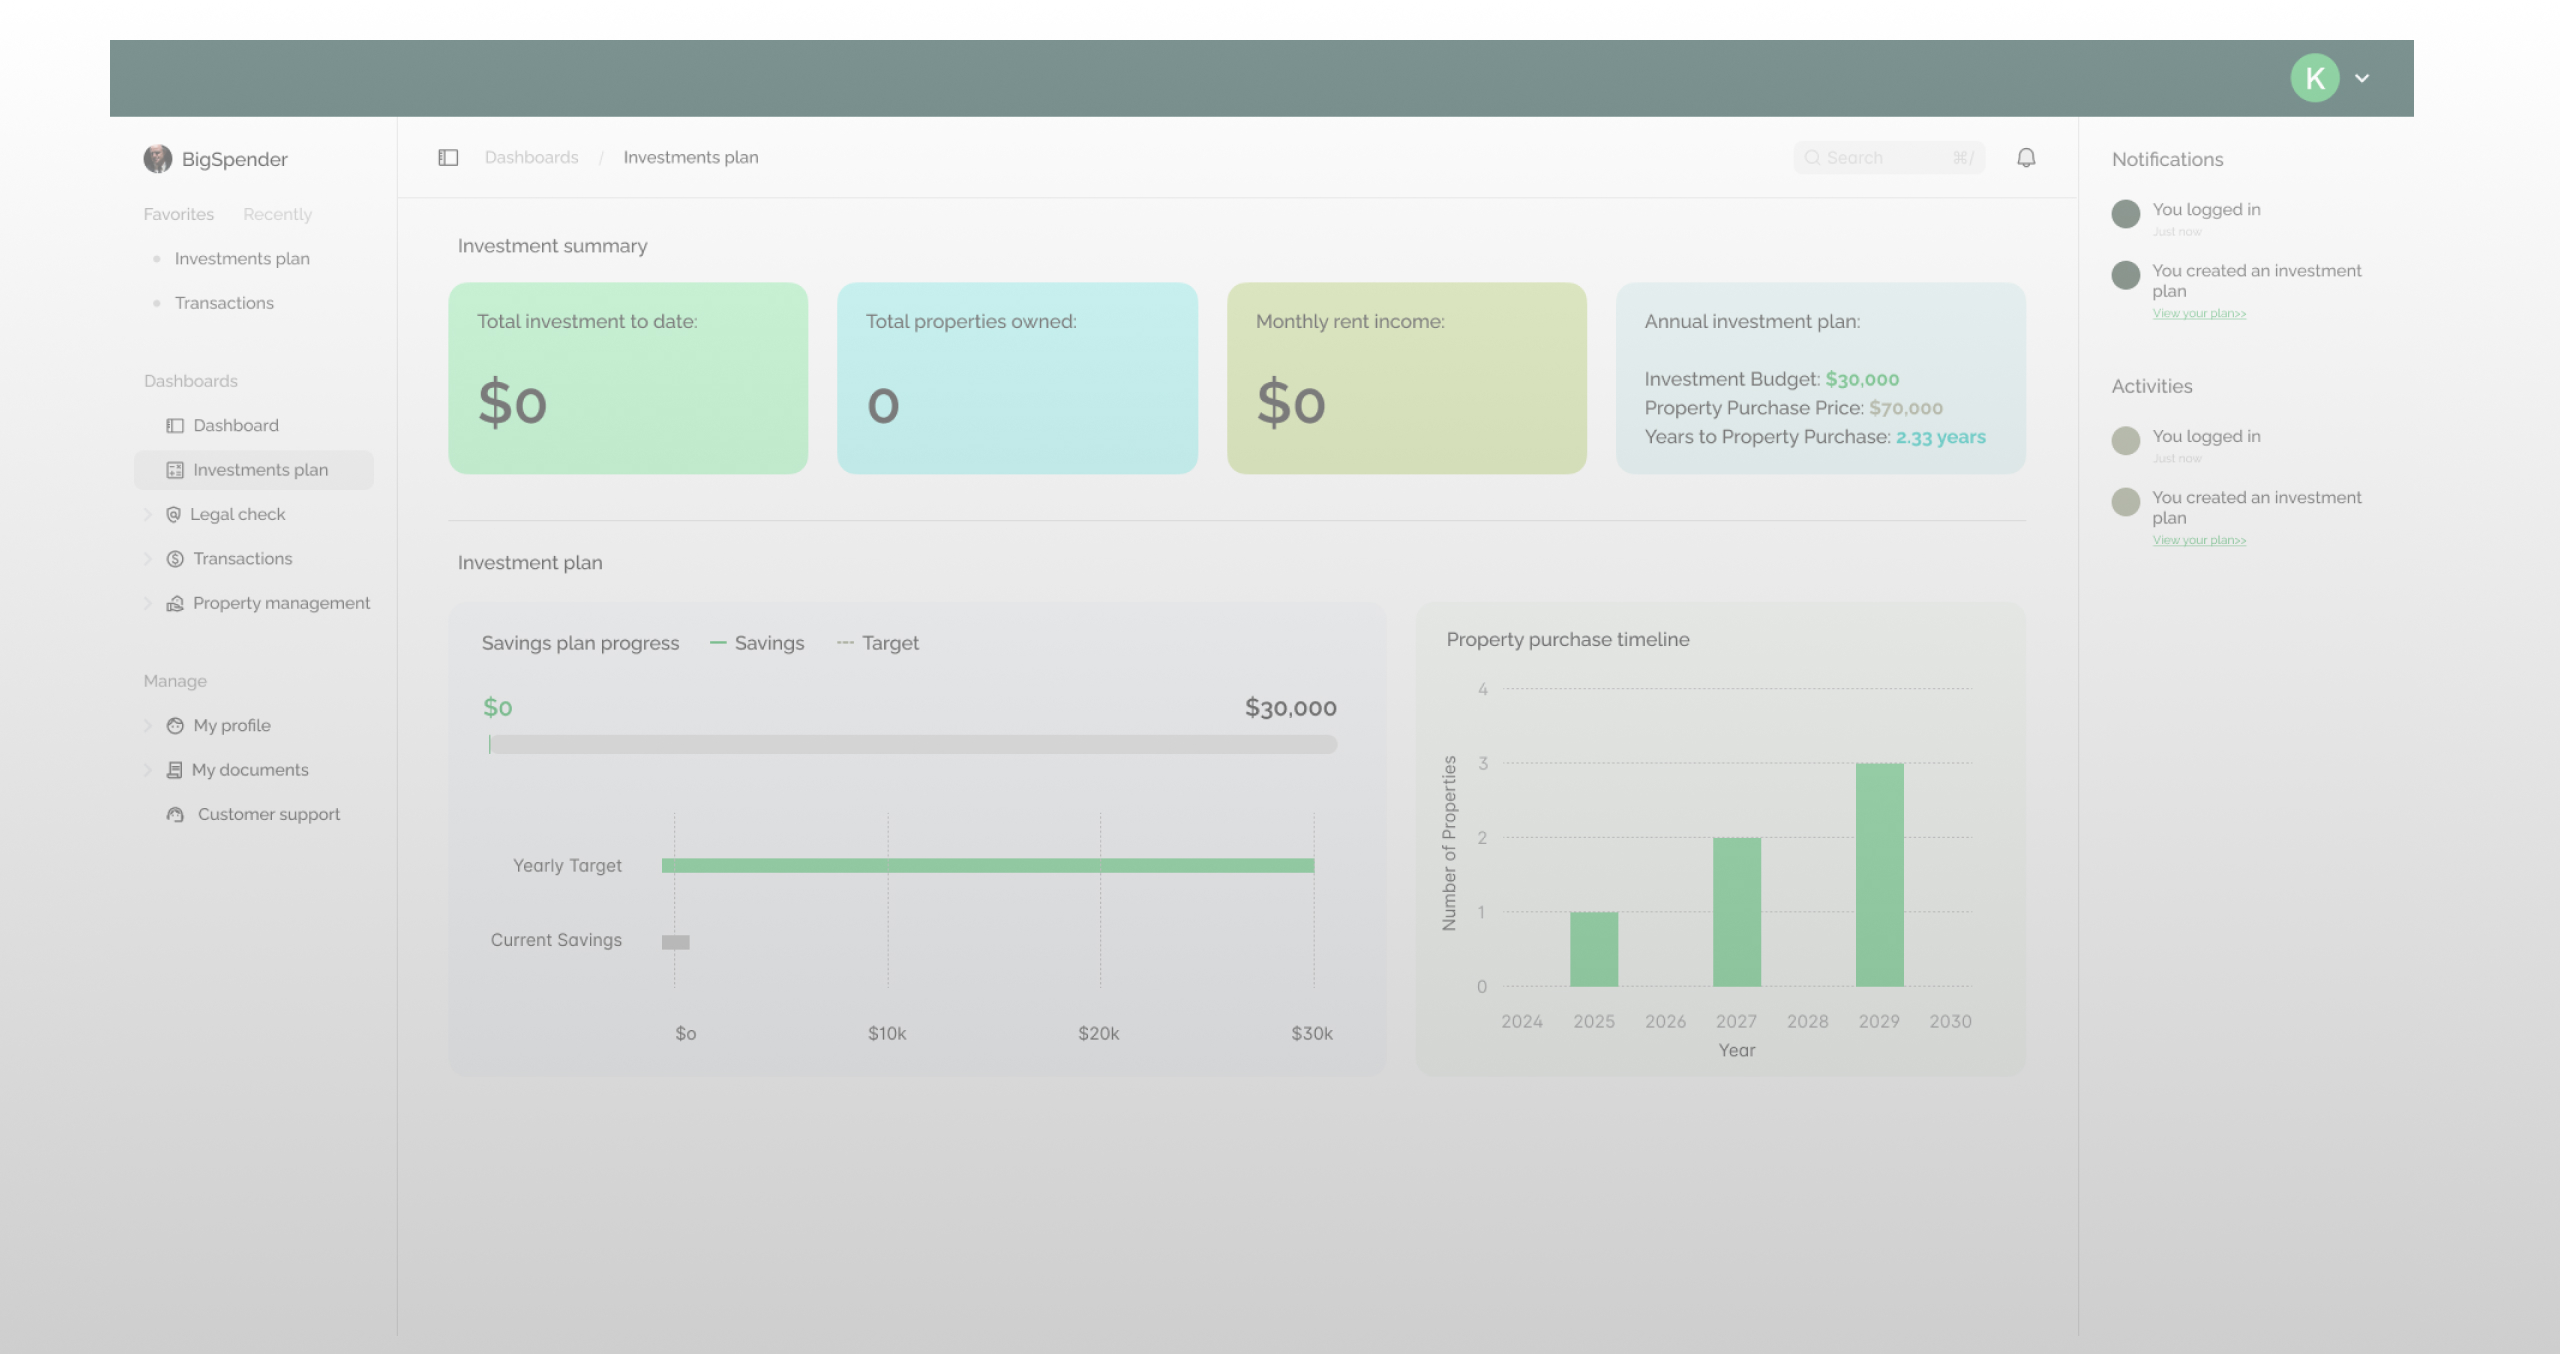Toggle the sidebar panel icon
Viewport: 2560px width, 1354px height.
(x=448, y=158)
